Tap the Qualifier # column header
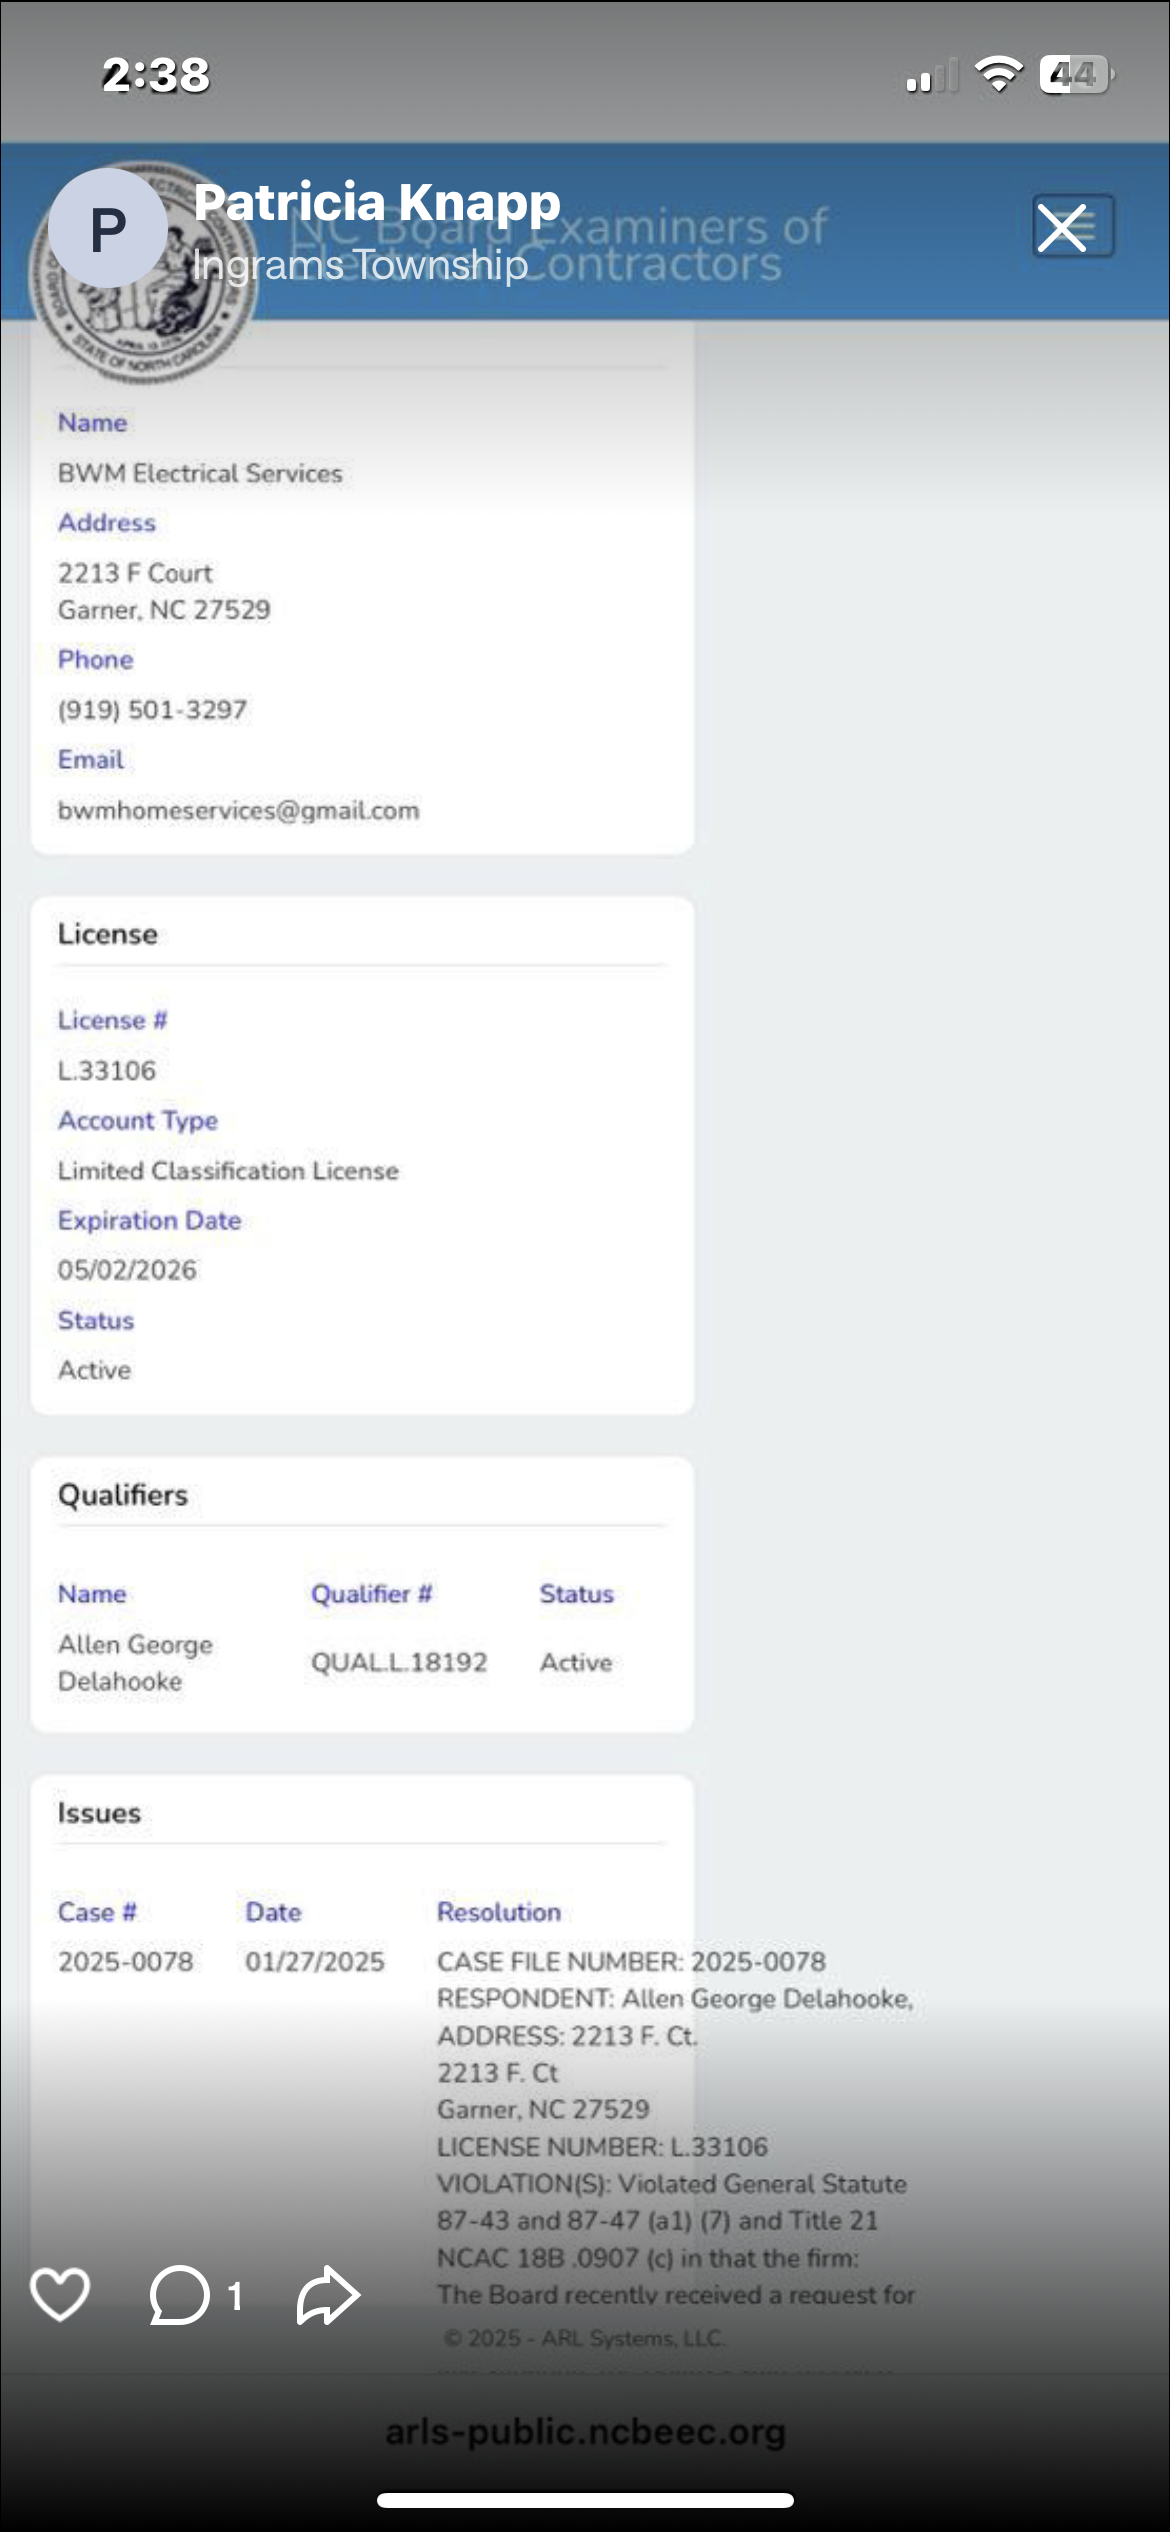This screenshot has width=1170, height=2532. tap(371, 1594)
